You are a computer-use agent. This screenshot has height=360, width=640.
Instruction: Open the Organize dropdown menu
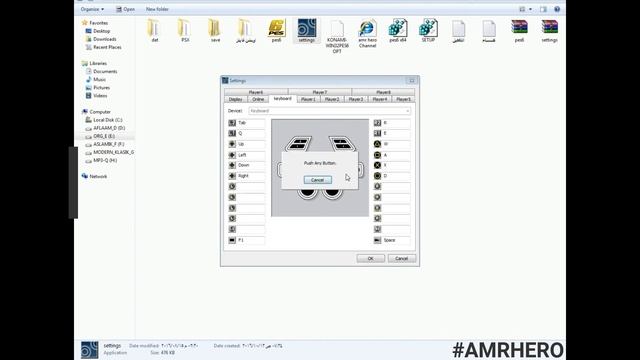point(92,9)
